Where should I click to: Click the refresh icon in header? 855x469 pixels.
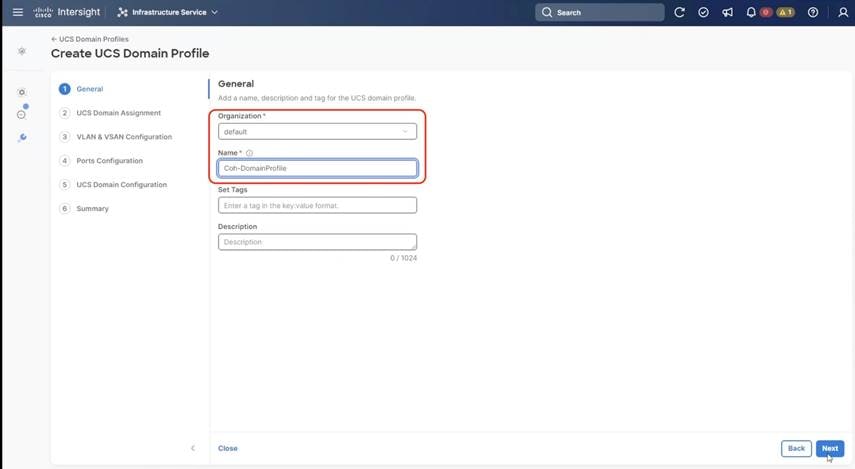tap(679, 12)
